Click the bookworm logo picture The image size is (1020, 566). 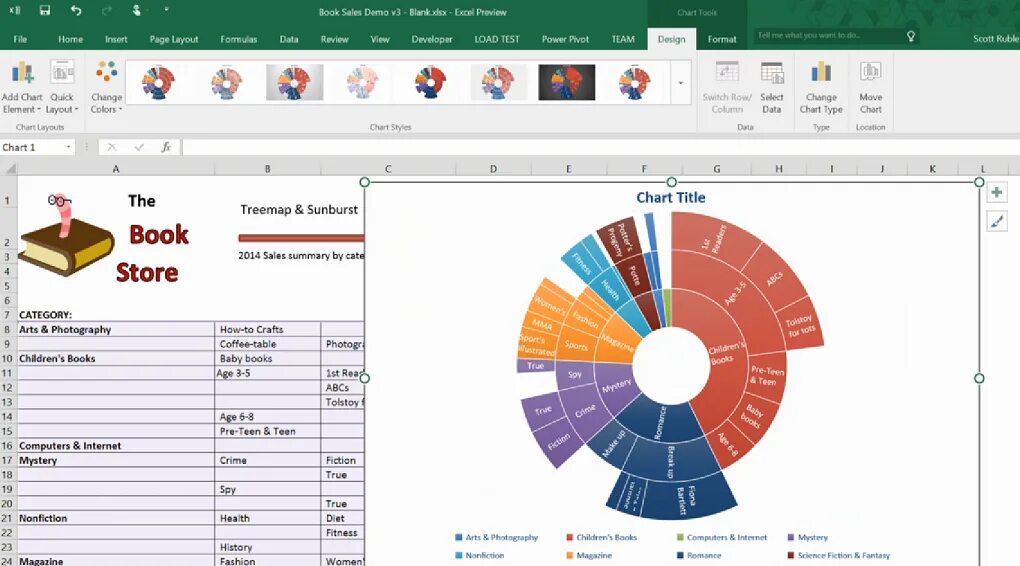[x=66, y=234]
